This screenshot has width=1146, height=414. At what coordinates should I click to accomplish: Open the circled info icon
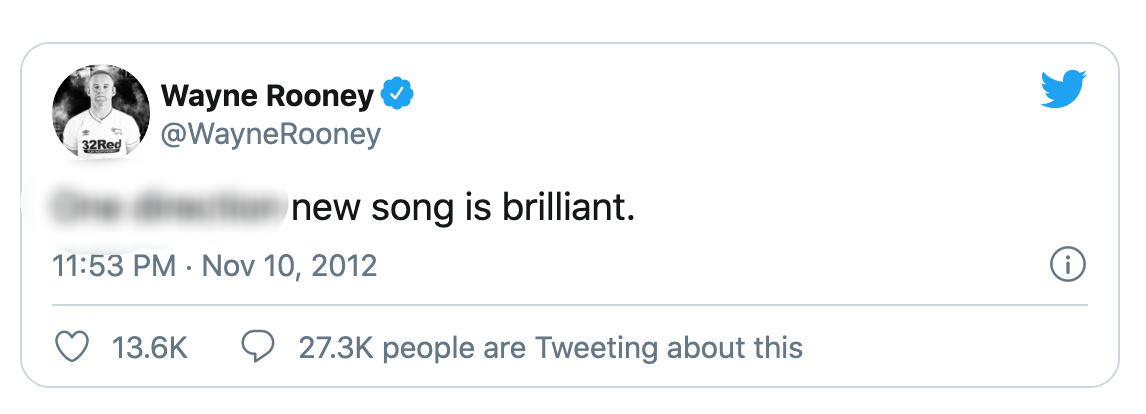pyautogui.click(x=1068, y=266)
